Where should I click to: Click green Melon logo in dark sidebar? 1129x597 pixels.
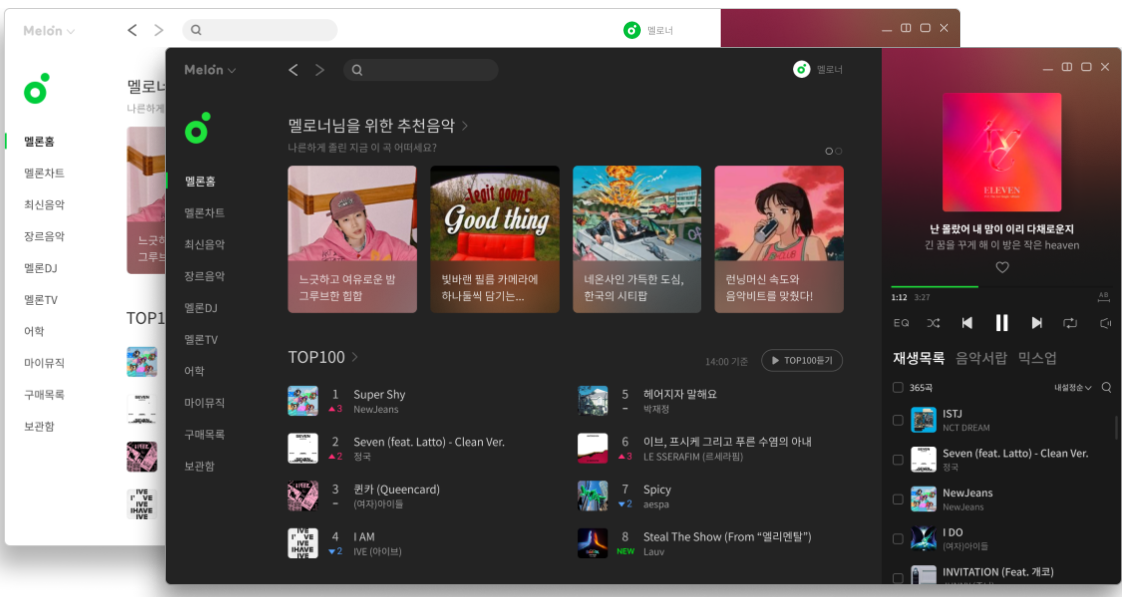tap(197, 128)
